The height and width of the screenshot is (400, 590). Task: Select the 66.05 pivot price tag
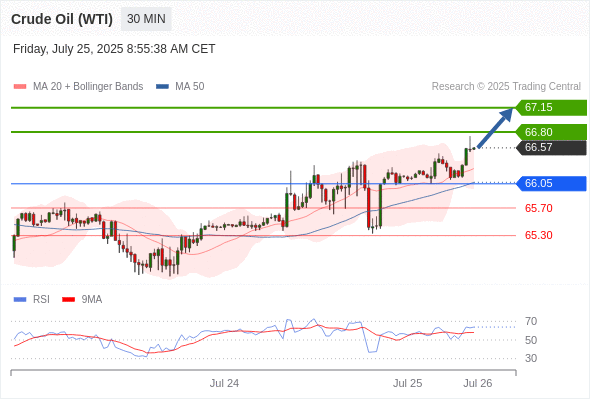(551, 184)
